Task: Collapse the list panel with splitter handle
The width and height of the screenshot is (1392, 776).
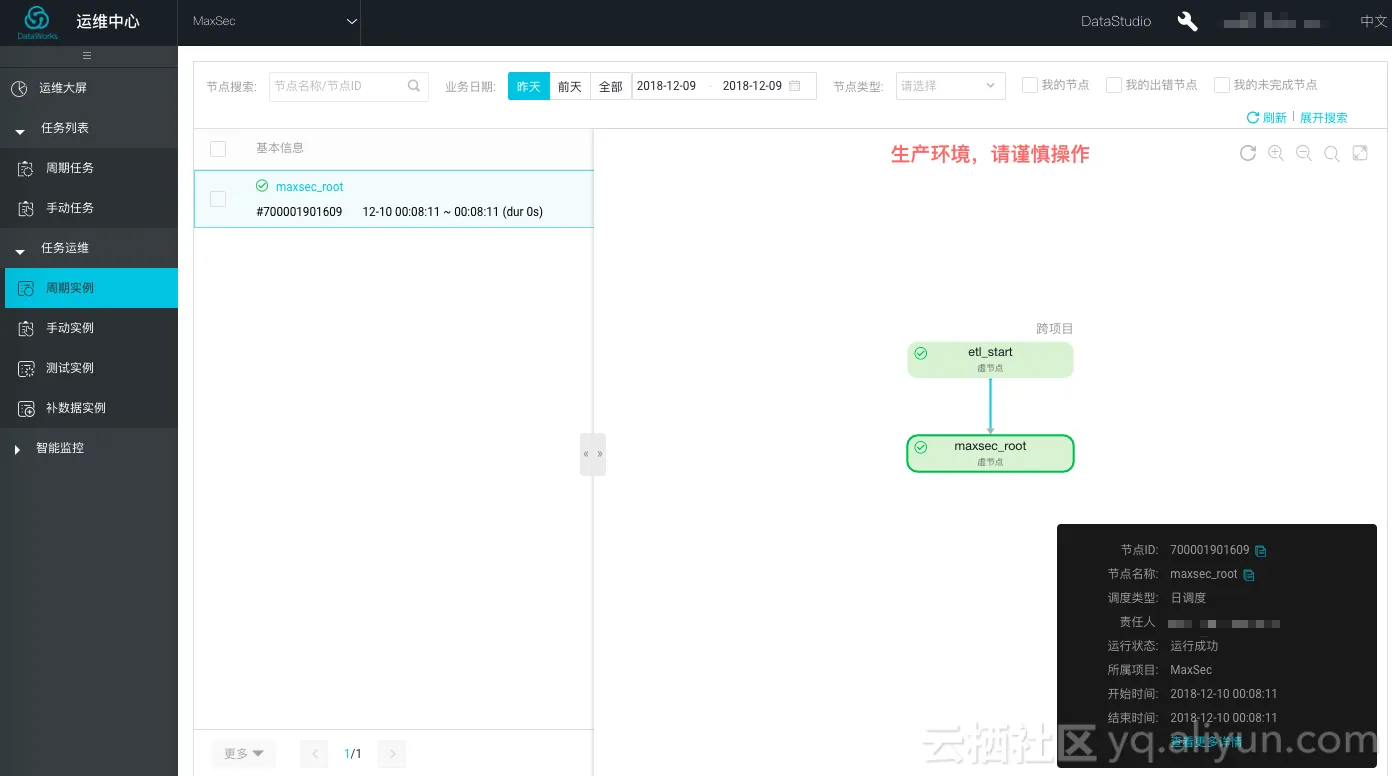Action: [593, 454]
